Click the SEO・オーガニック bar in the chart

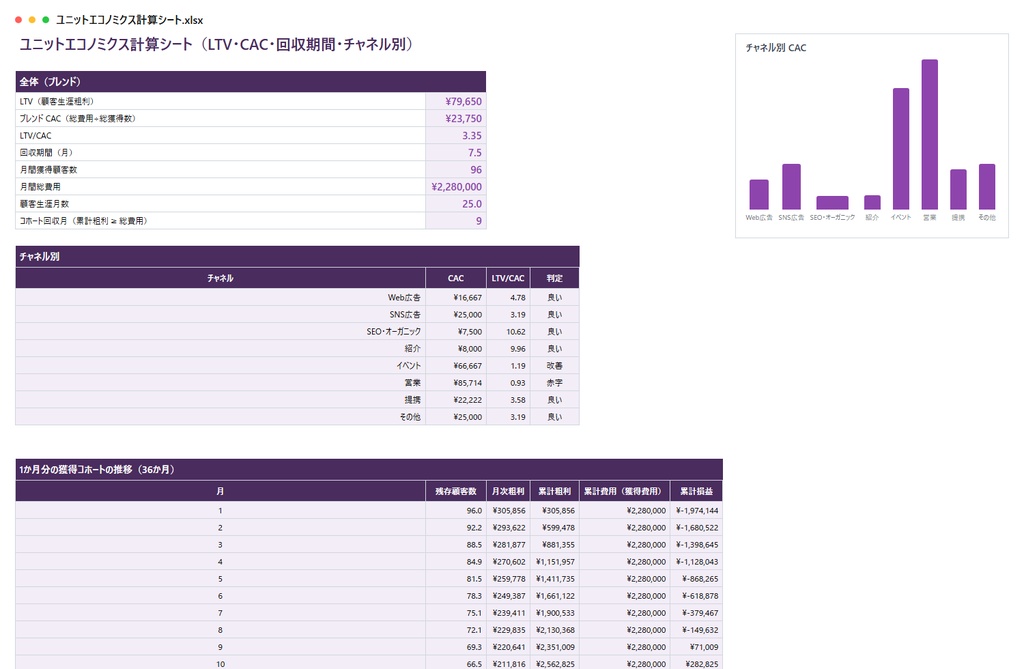(x=832, y=203)
